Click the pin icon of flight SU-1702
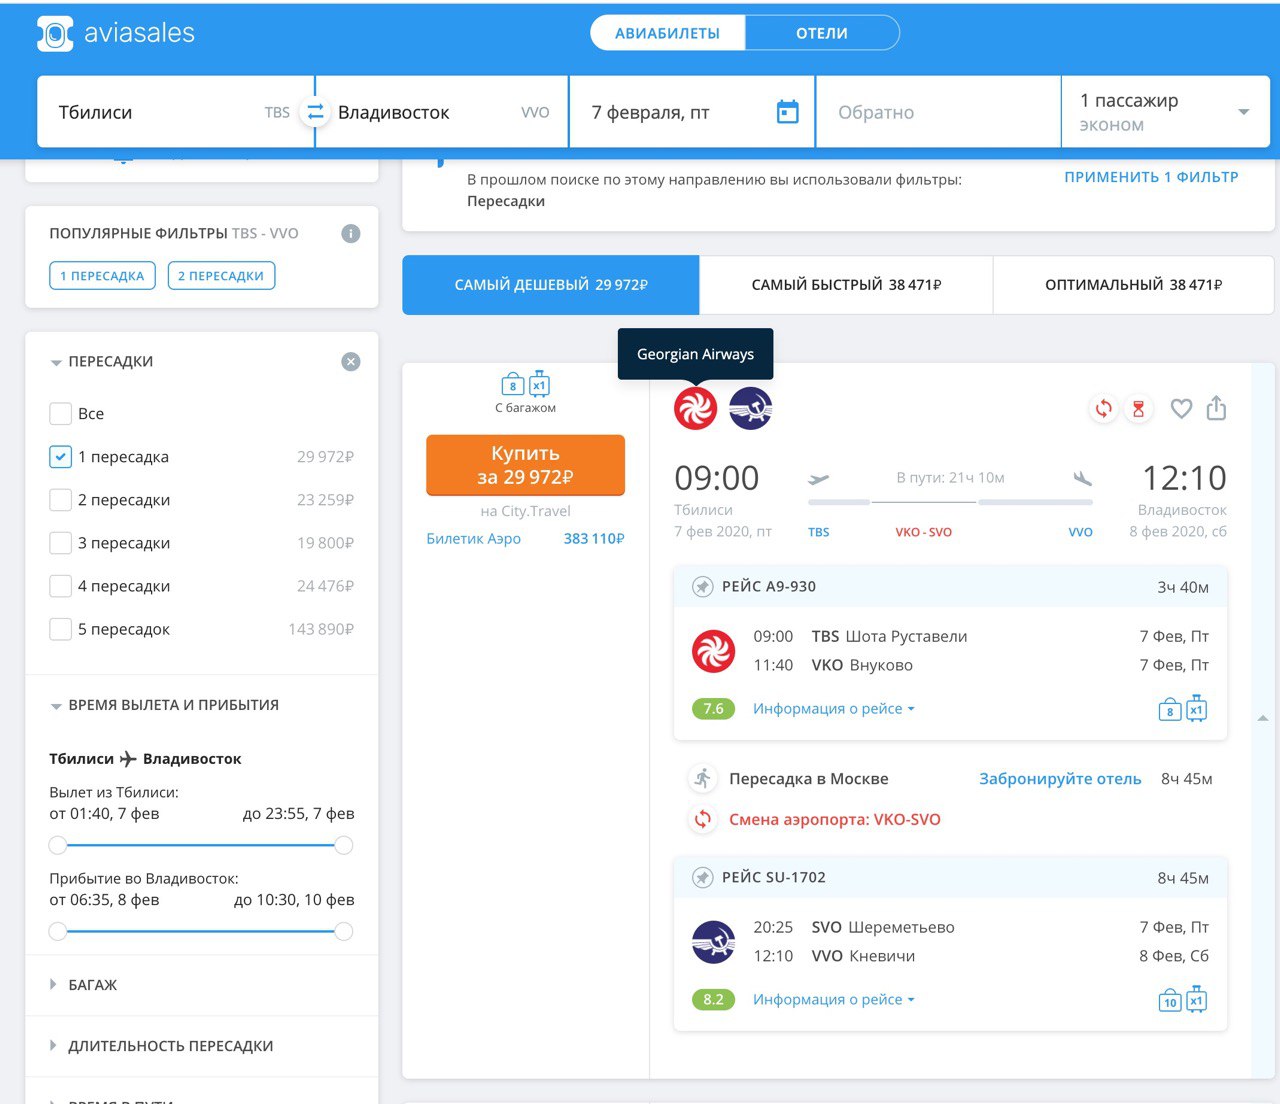1280x1104 pixels. pos(703,878)
